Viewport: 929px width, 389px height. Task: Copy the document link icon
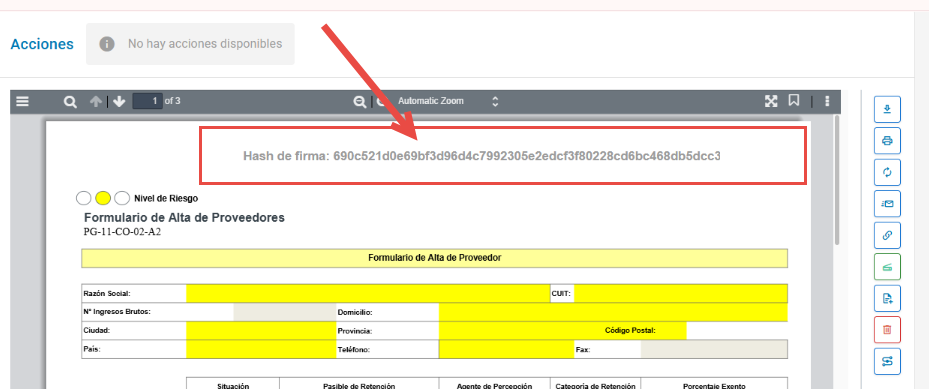point(888,235)
